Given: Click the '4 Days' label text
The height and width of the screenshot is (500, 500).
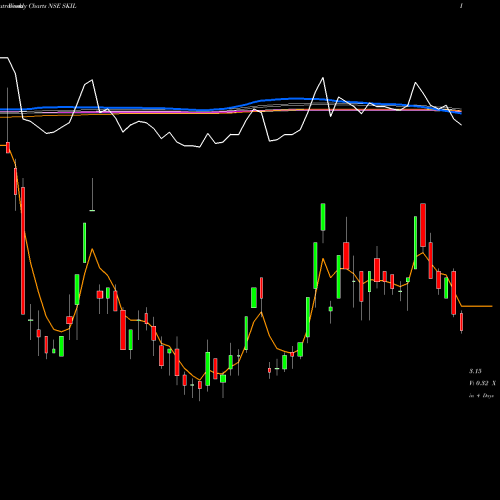Looking at the screenshot, I should tap(485, 396).
